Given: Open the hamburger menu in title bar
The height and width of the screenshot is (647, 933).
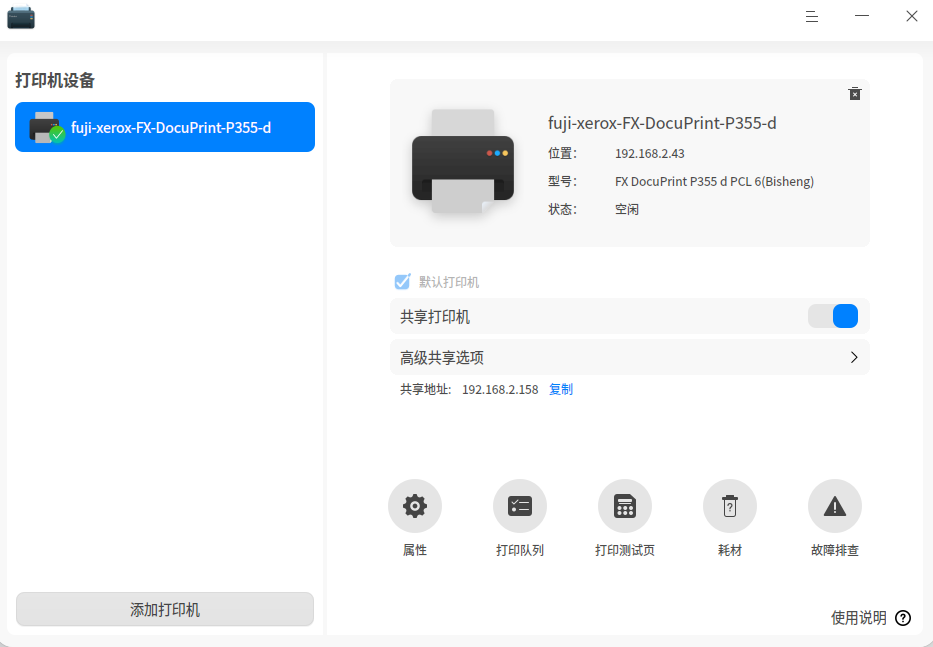Looking at the screenshot, I should 812,17.
